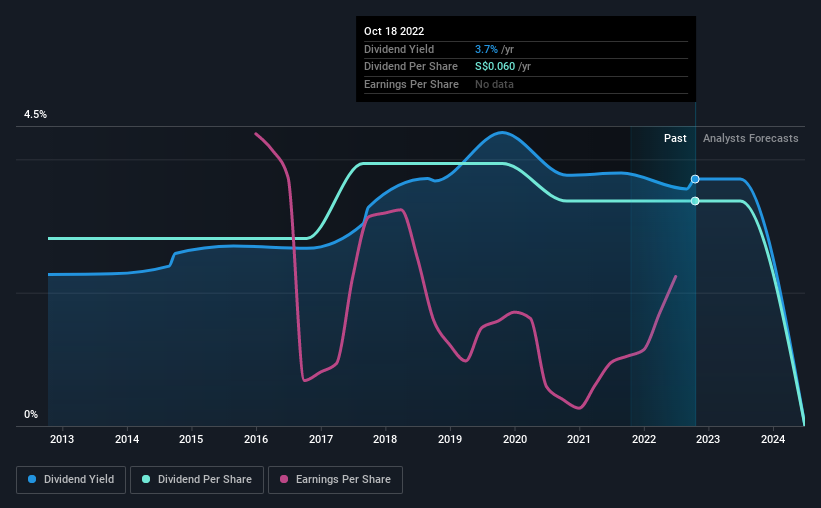The height and width of the screenshot is (508, 821).
Task: Click the 2014 x-axis label
Action: pos(127,439)
